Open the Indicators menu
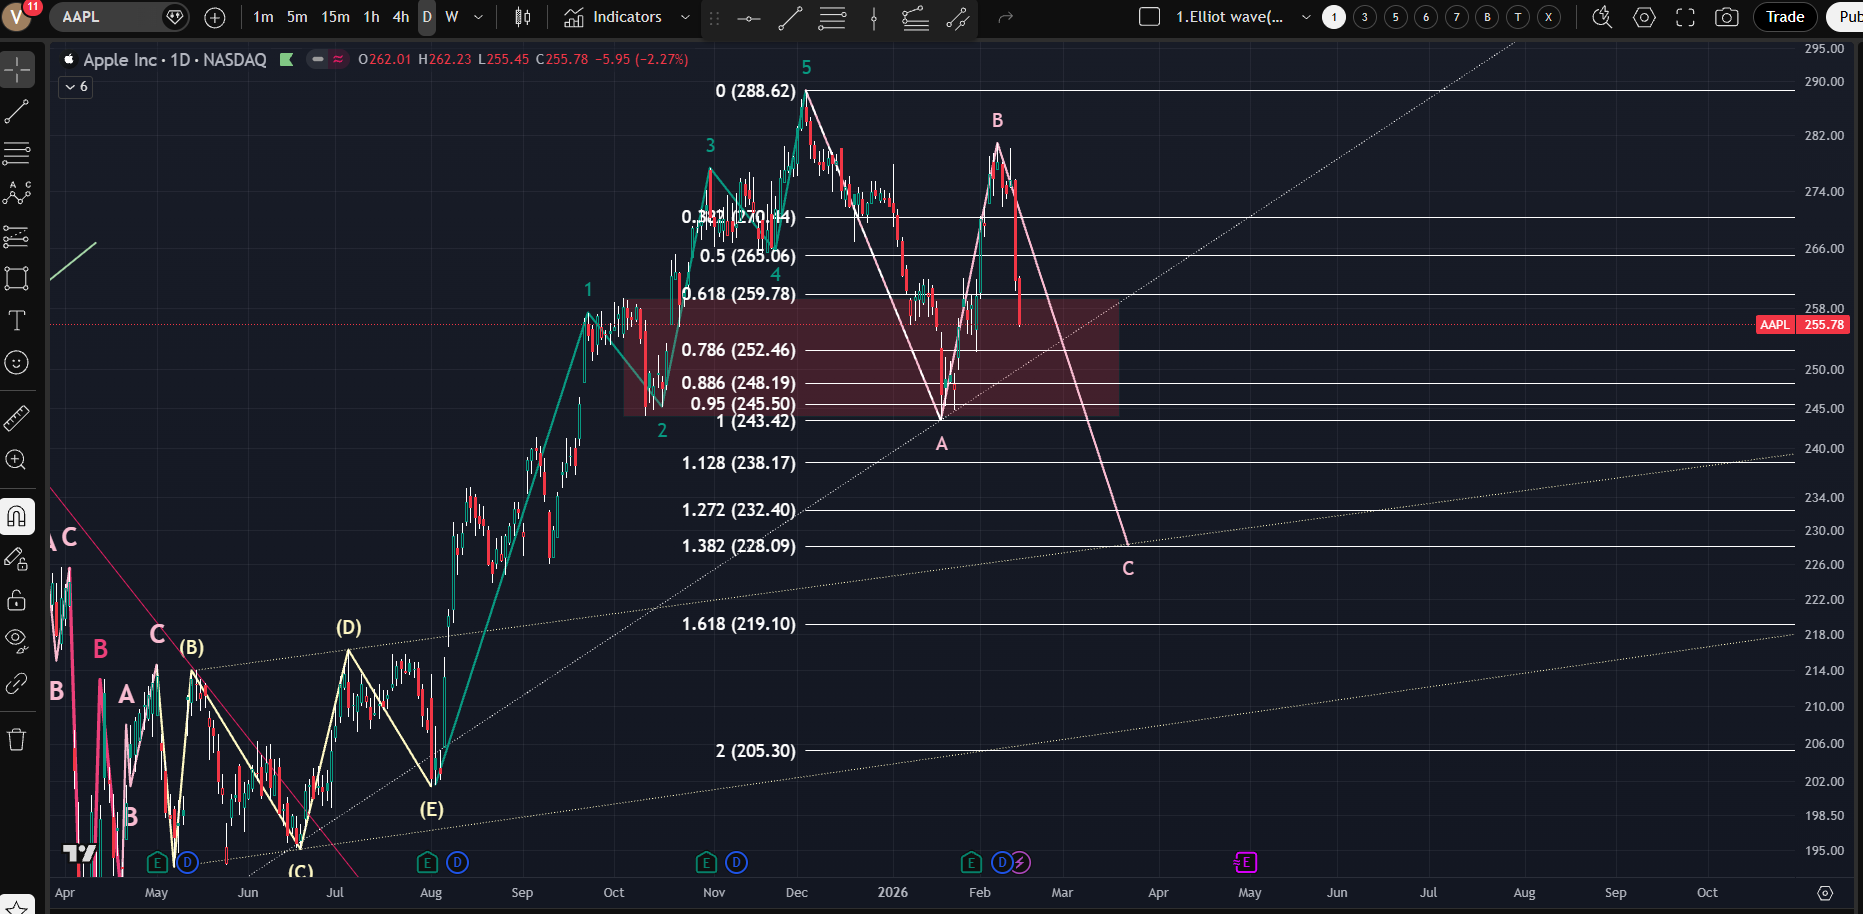Viewport: 1863px width, 914px height. (x=614, y=17)
